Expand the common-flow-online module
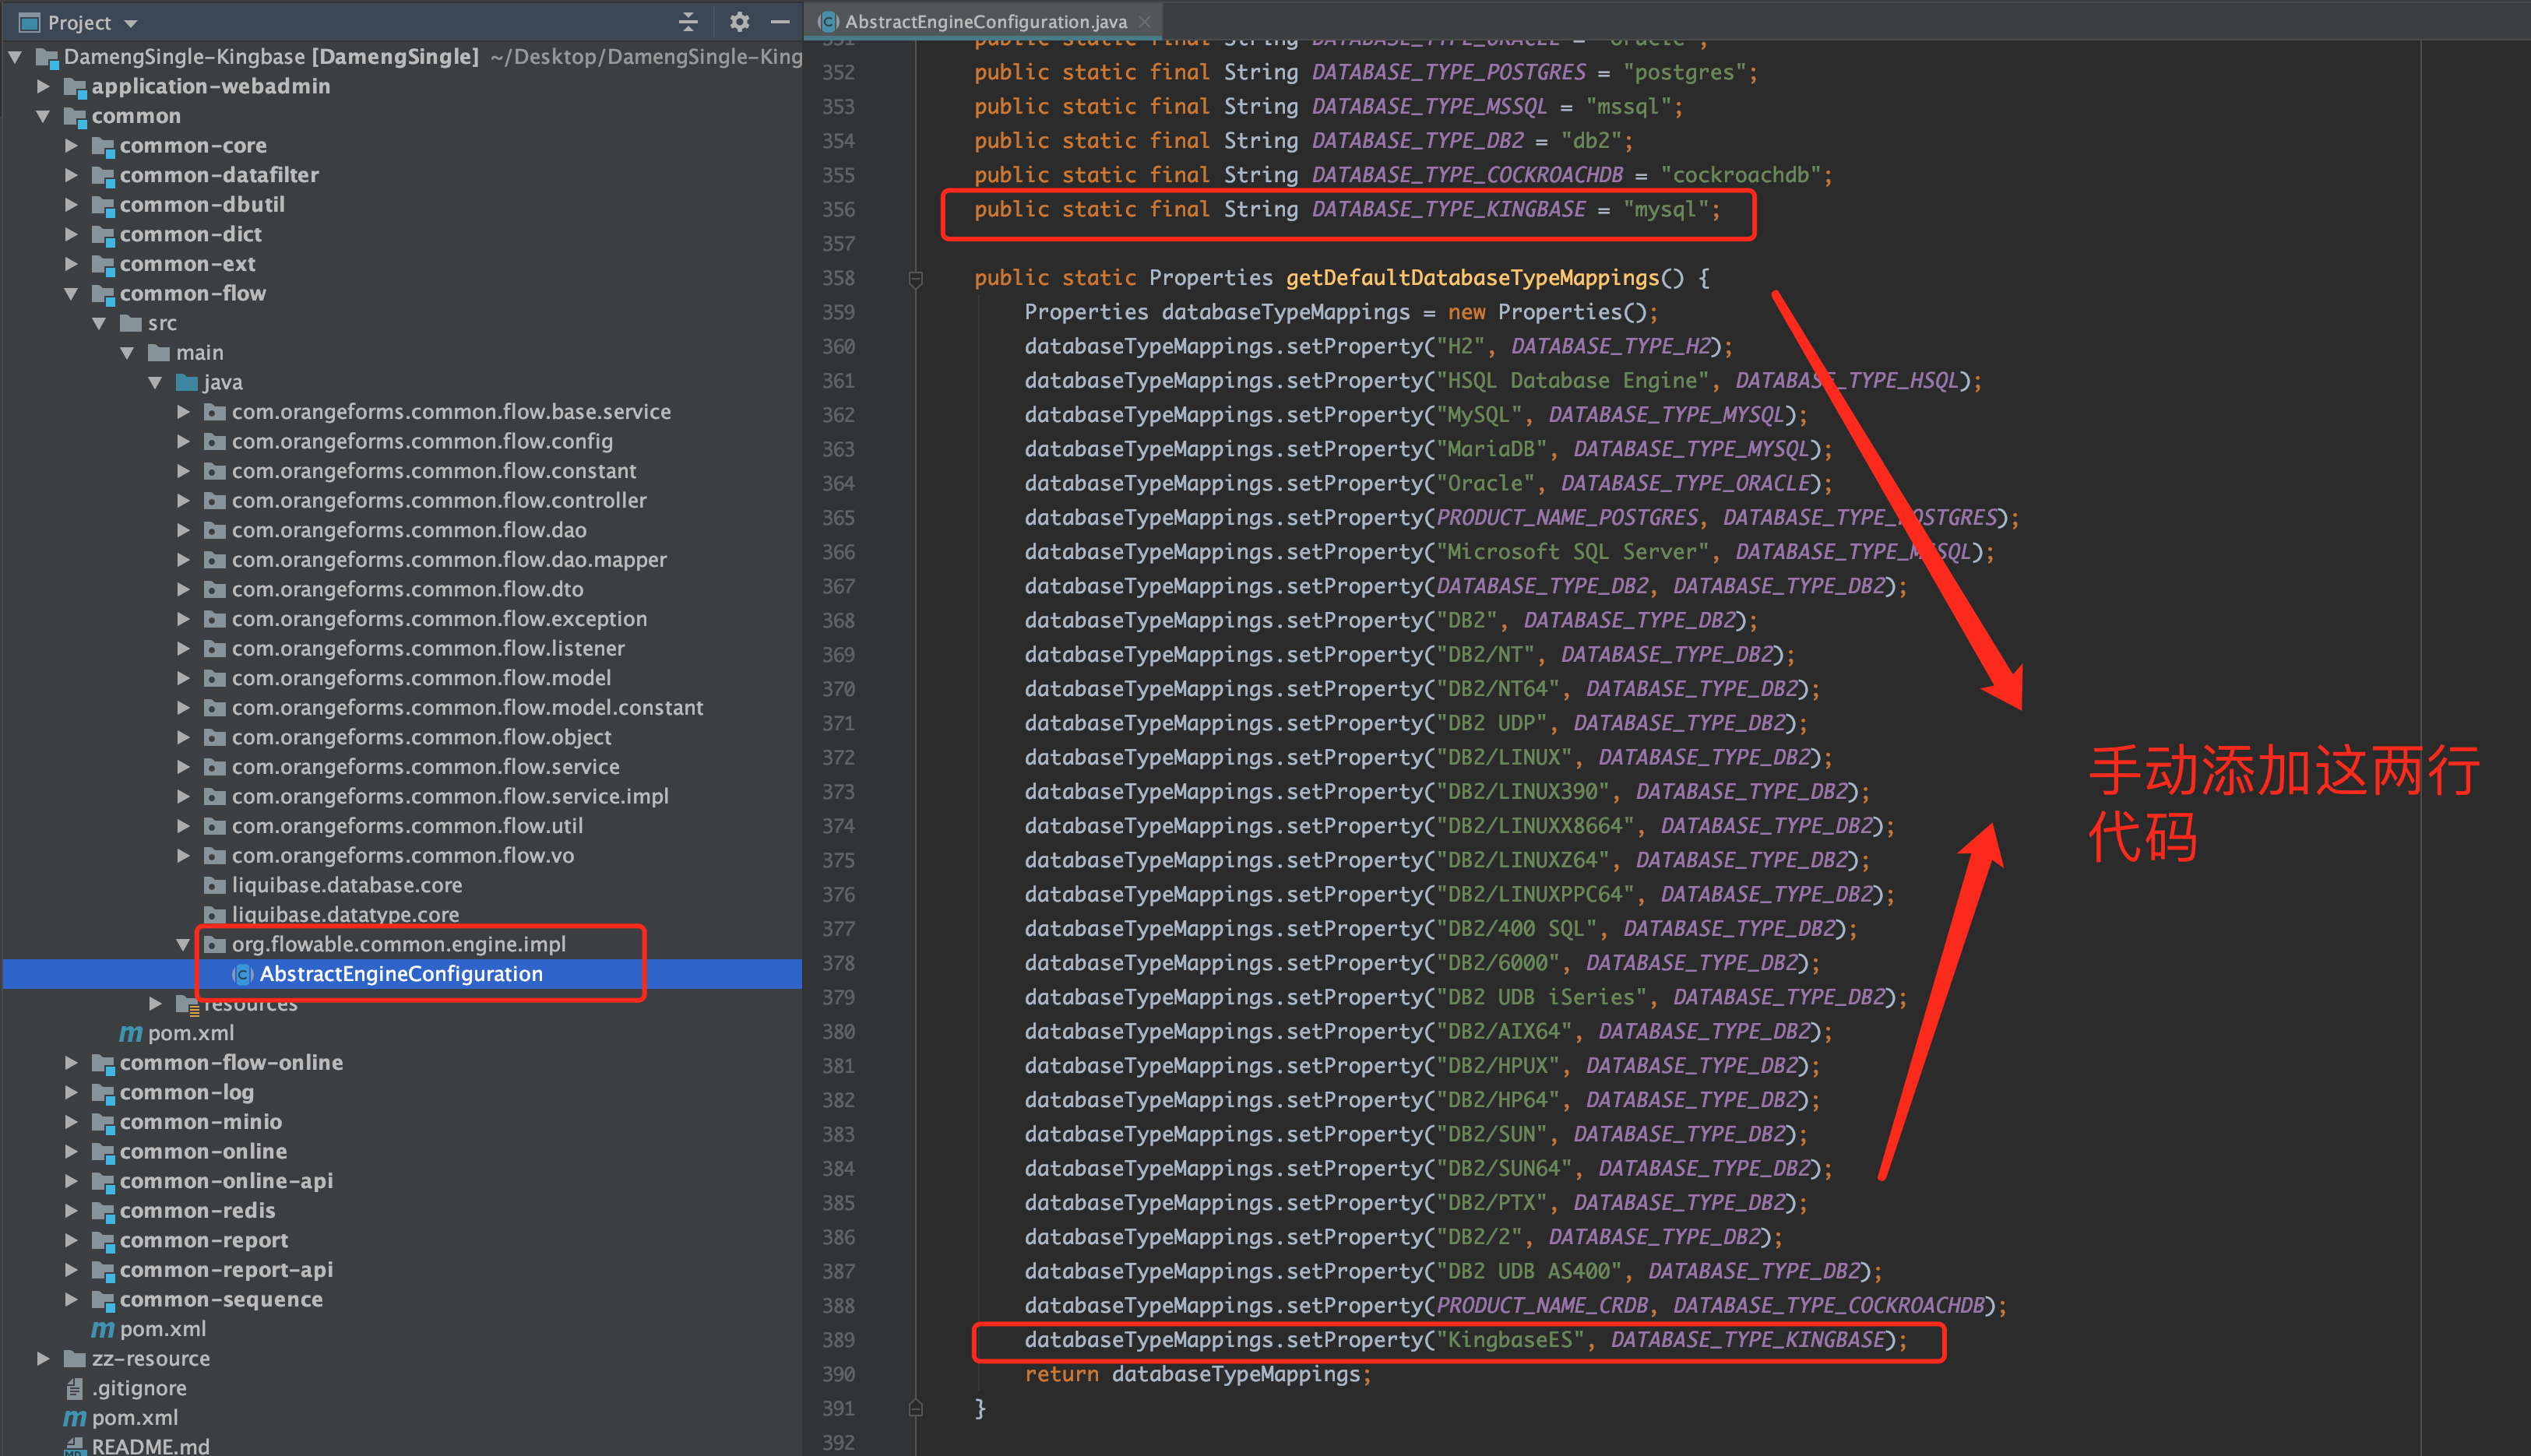2531x1456 pixels. pyautogui.click(x=71, y=1063)
